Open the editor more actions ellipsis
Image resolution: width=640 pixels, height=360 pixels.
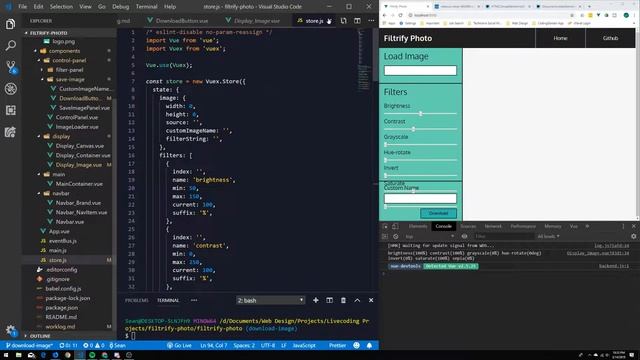(371, 21)
